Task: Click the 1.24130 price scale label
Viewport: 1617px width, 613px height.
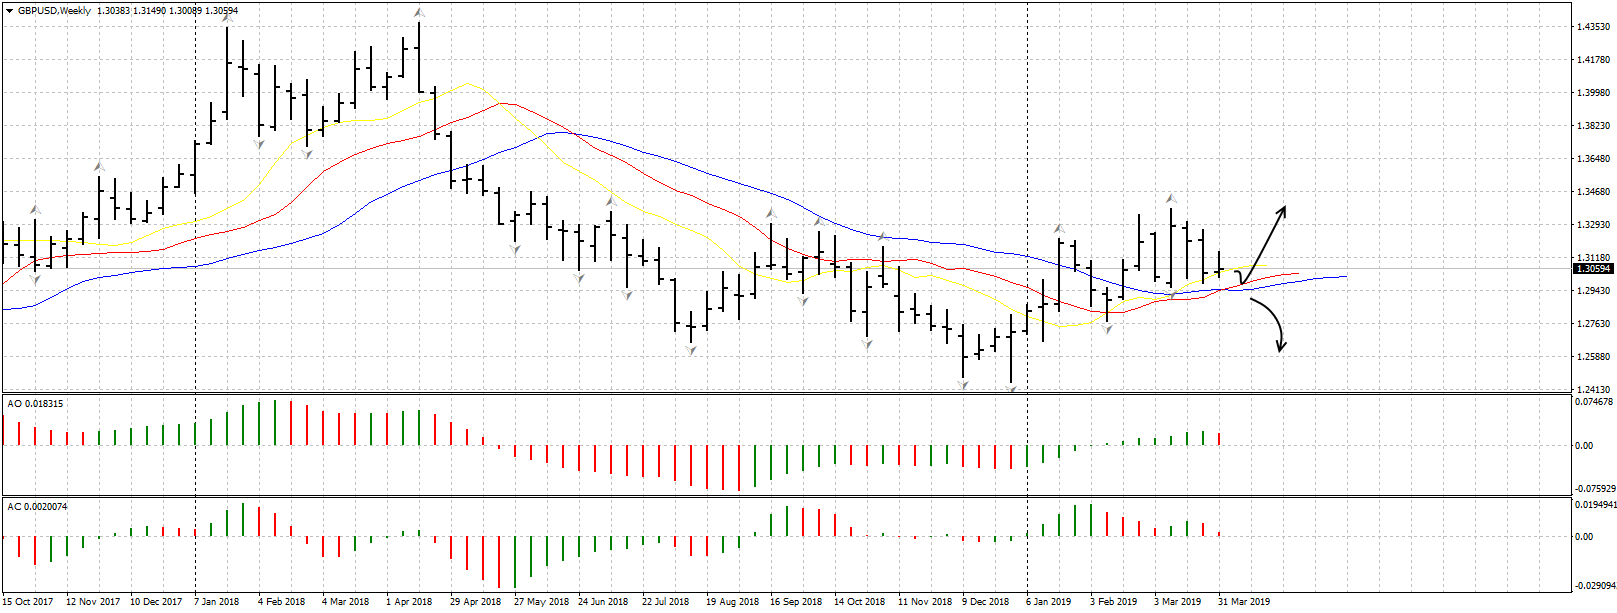Action: coord(1593,390)
